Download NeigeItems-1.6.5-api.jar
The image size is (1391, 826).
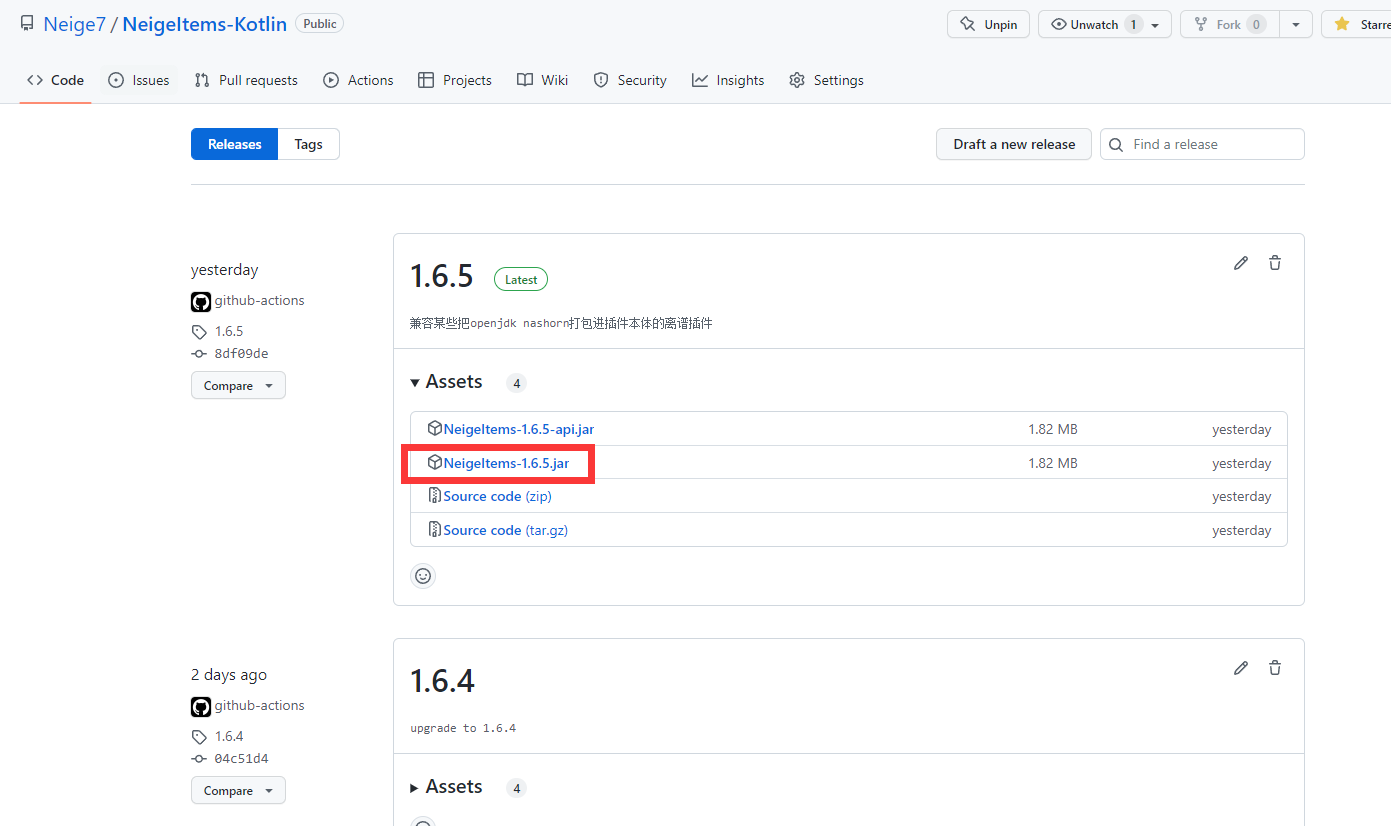(x=519, y=429)
